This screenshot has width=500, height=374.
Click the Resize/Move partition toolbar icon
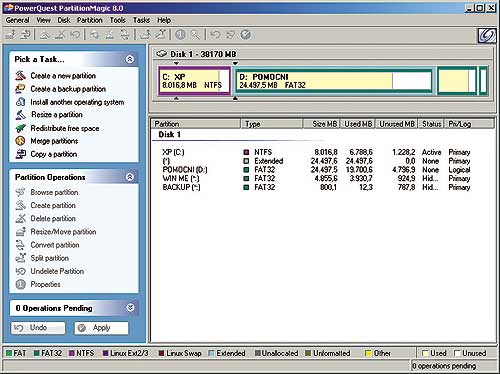[x=10, y=35]
